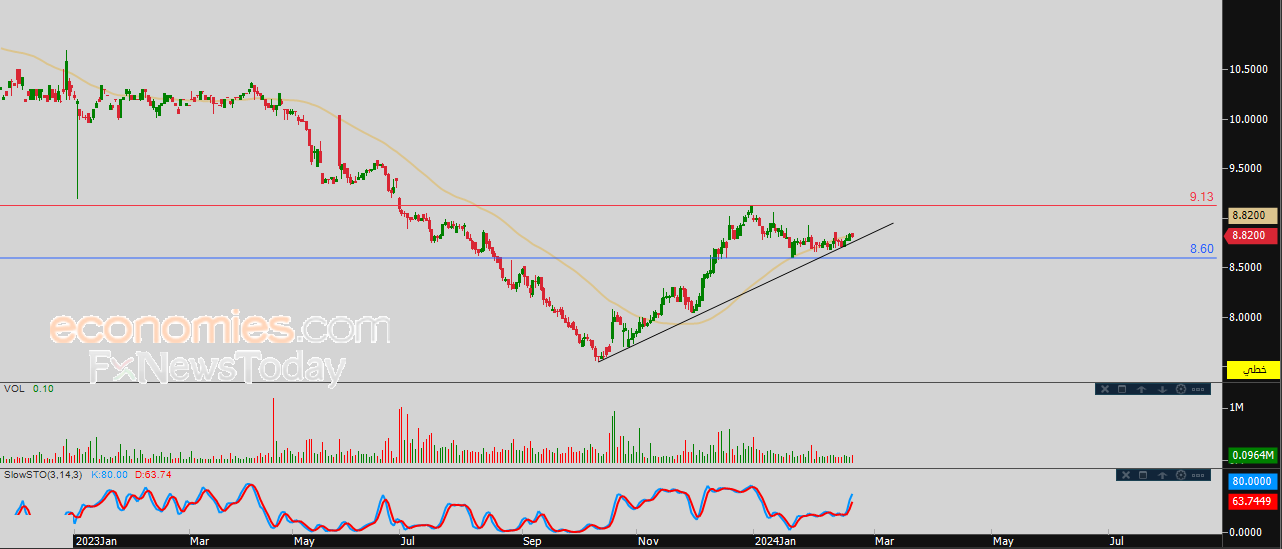Open VOL panel settings gear
This screenshot has width=1282, height=549.
(1181, 389)
